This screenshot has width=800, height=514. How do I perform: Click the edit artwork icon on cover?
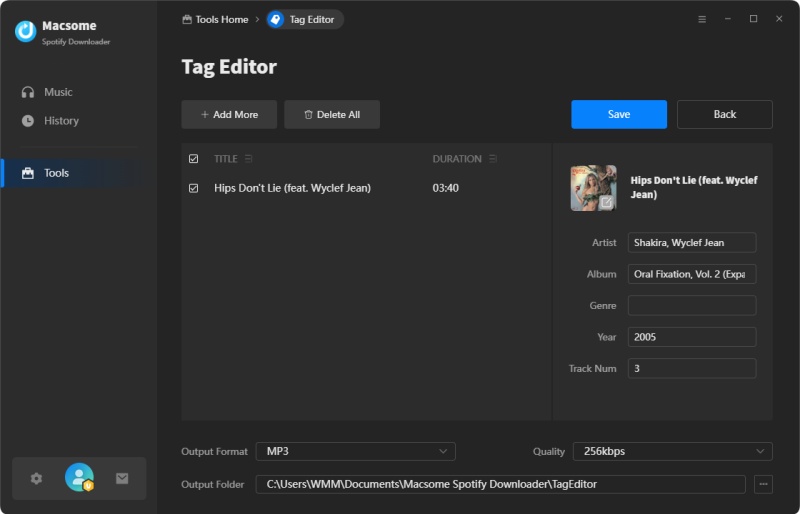click(606, 202)
